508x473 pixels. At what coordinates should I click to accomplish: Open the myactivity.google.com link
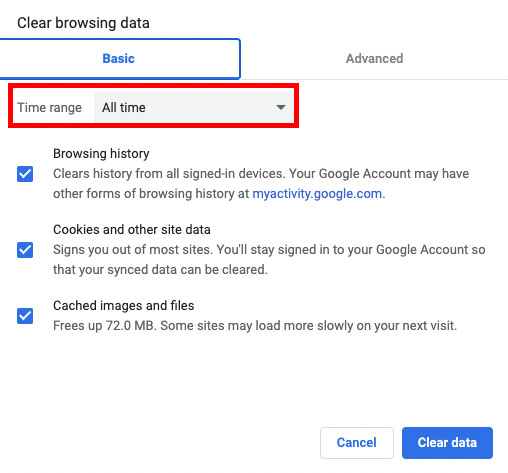[x=317, y=194]
